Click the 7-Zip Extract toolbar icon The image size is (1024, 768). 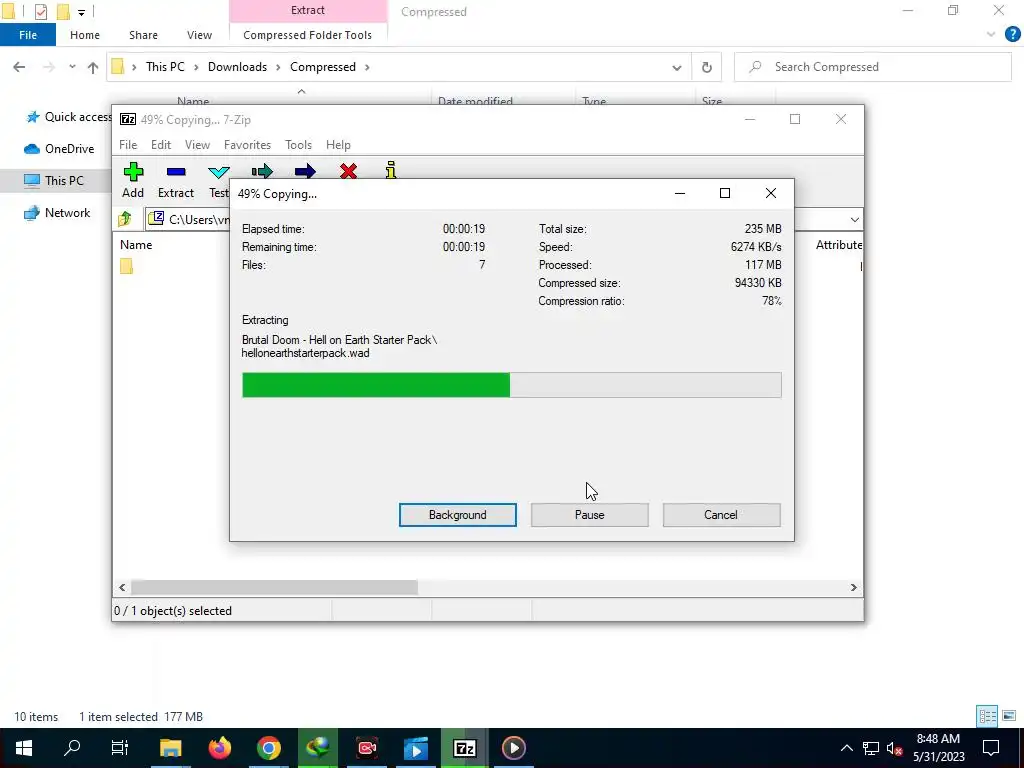[x=176, y=172]
